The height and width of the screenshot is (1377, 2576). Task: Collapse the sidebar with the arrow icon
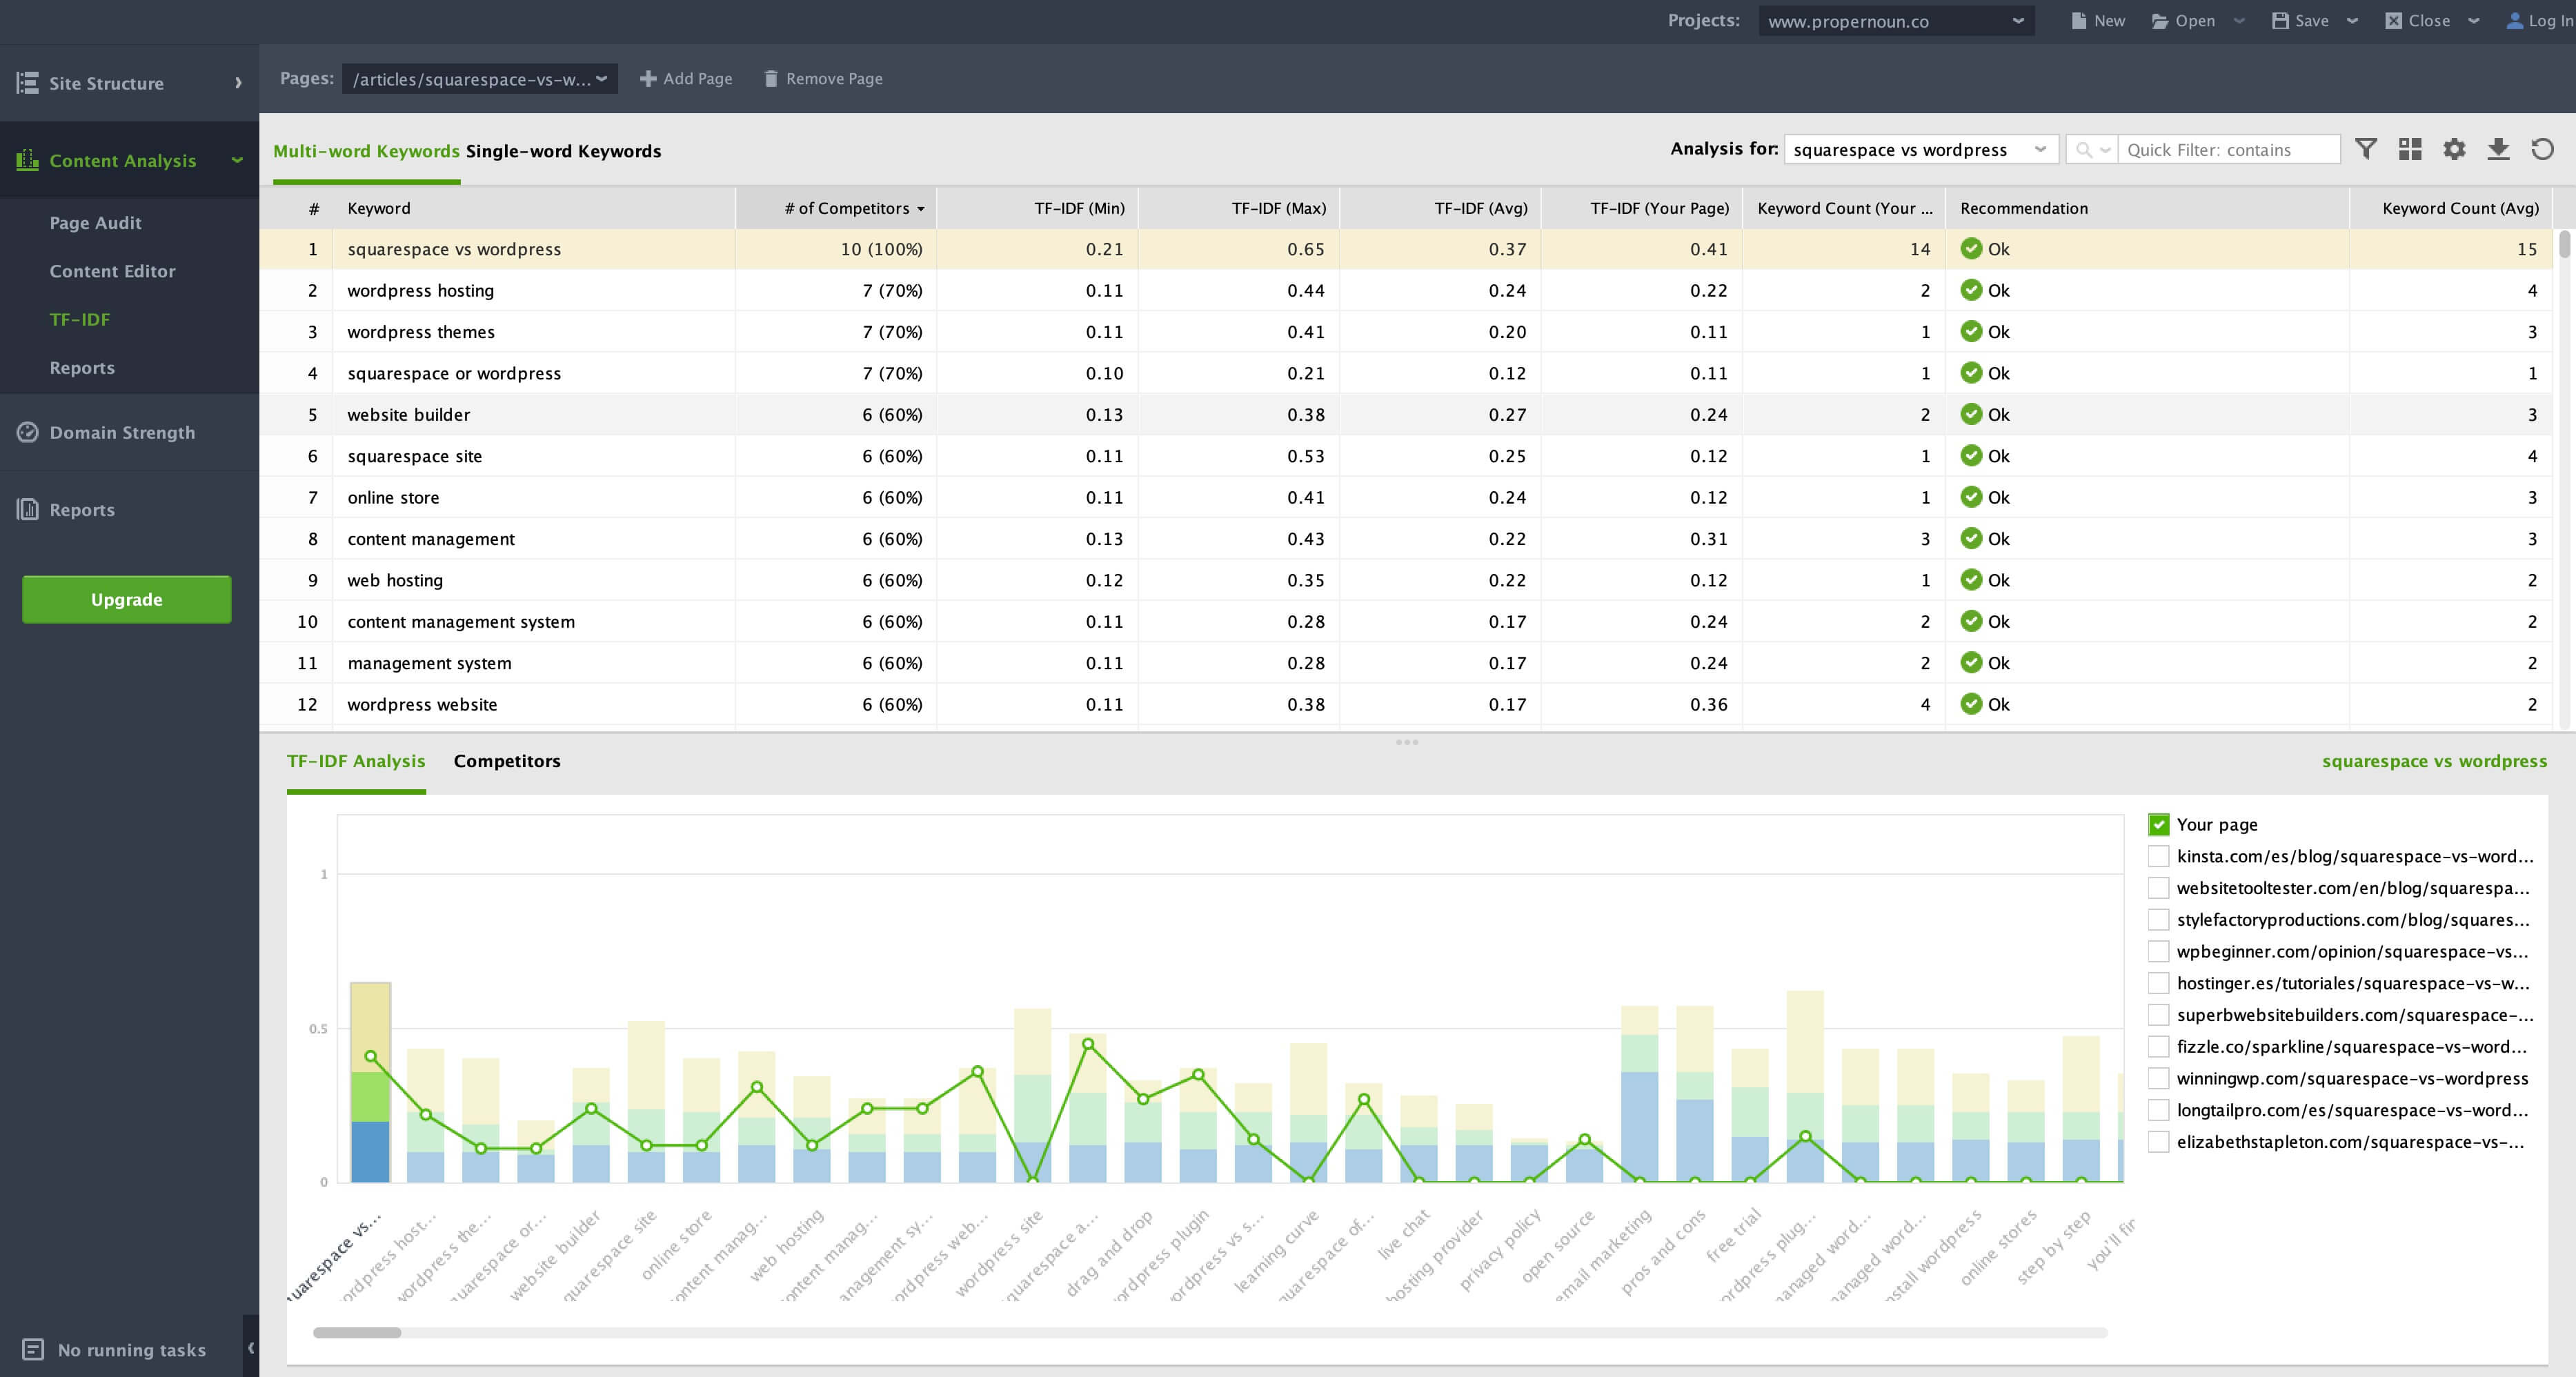tap(251, 1347)
